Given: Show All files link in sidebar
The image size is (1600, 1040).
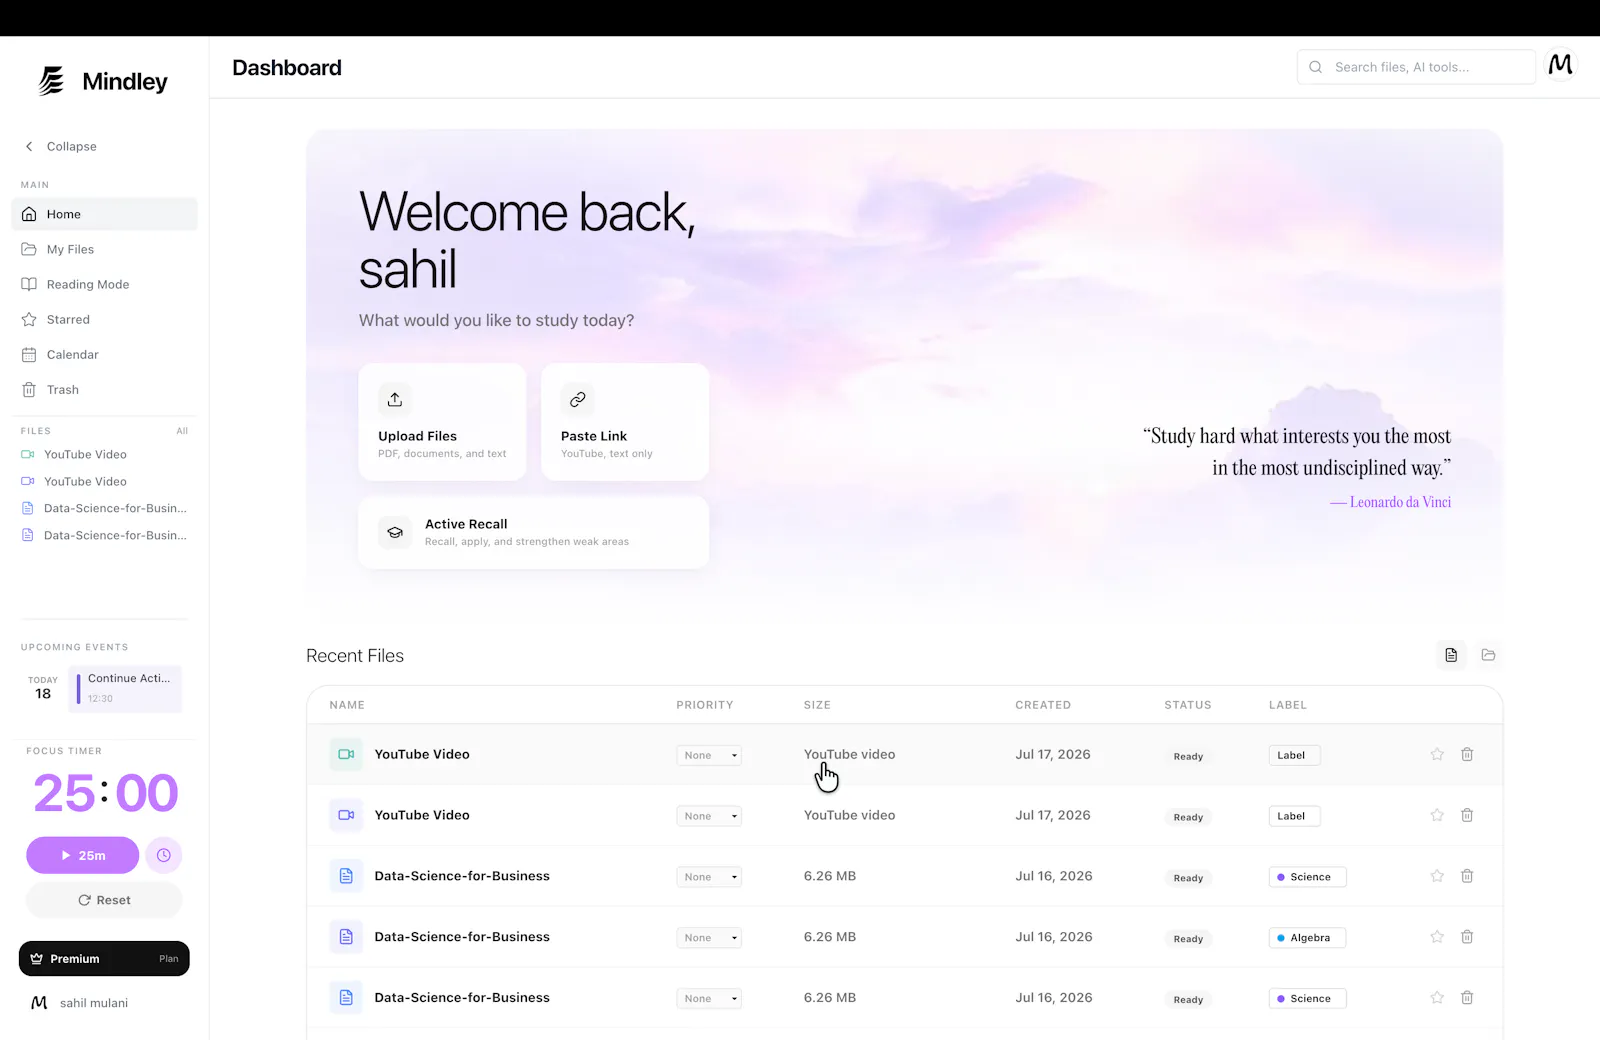Looking at the screenshot, I should [182, 431].
